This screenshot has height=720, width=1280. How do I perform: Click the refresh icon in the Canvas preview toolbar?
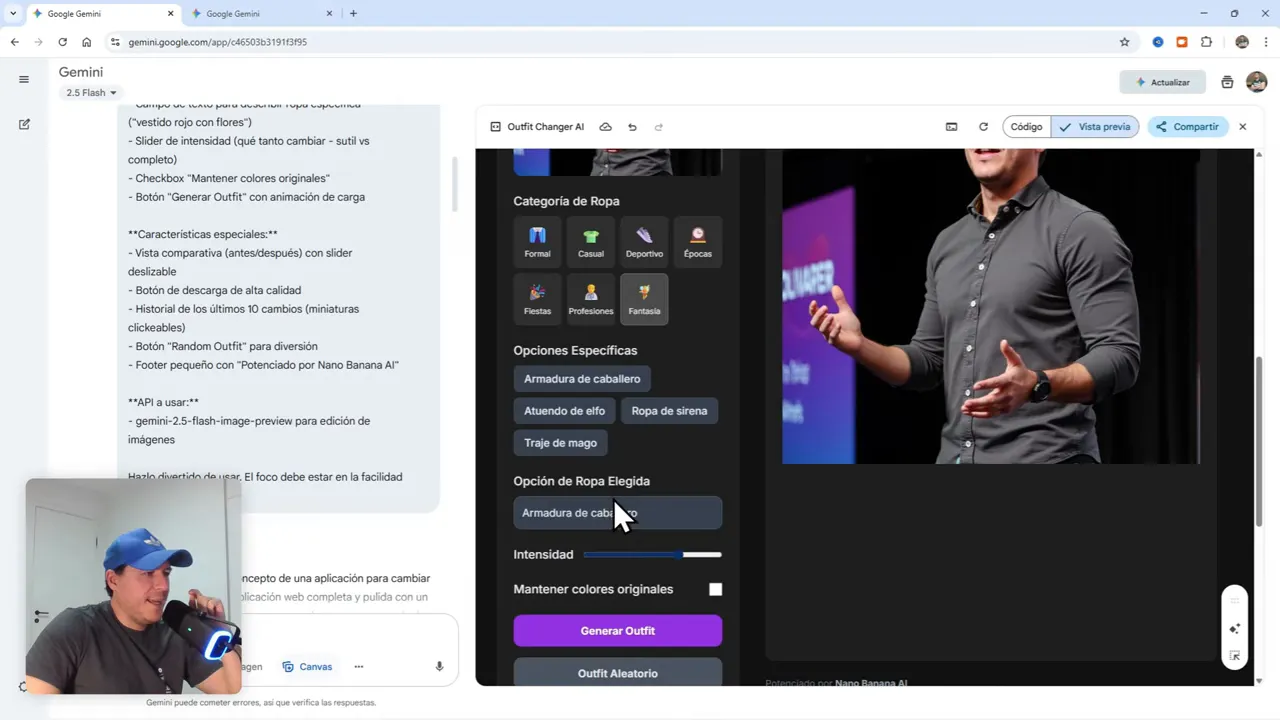[983, 127]
